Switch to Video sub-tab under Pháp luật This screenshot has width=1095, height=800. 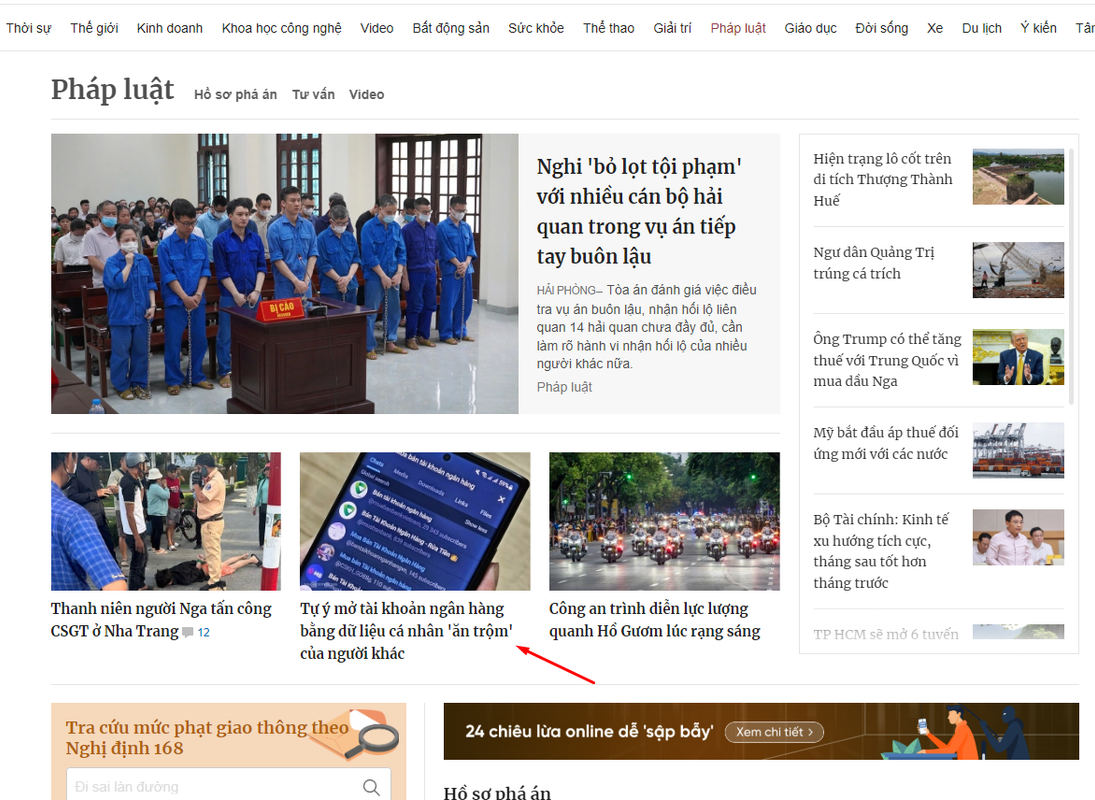[367, 94]
